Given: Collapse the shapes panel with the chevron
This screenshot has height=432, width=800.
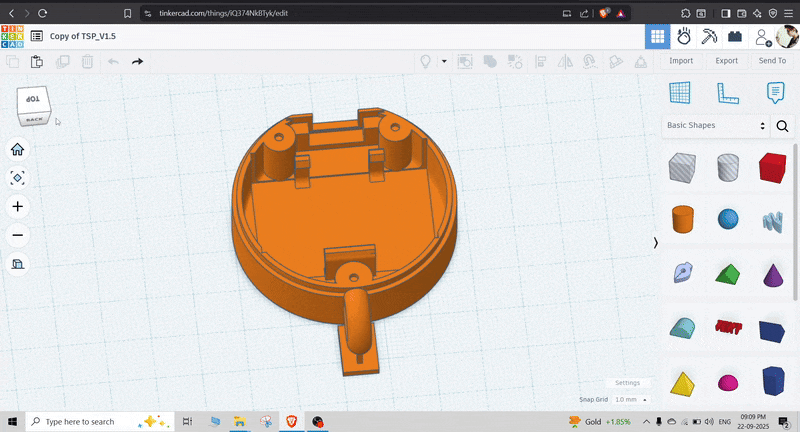Looking at the screenshot, I should pos(655,243).
